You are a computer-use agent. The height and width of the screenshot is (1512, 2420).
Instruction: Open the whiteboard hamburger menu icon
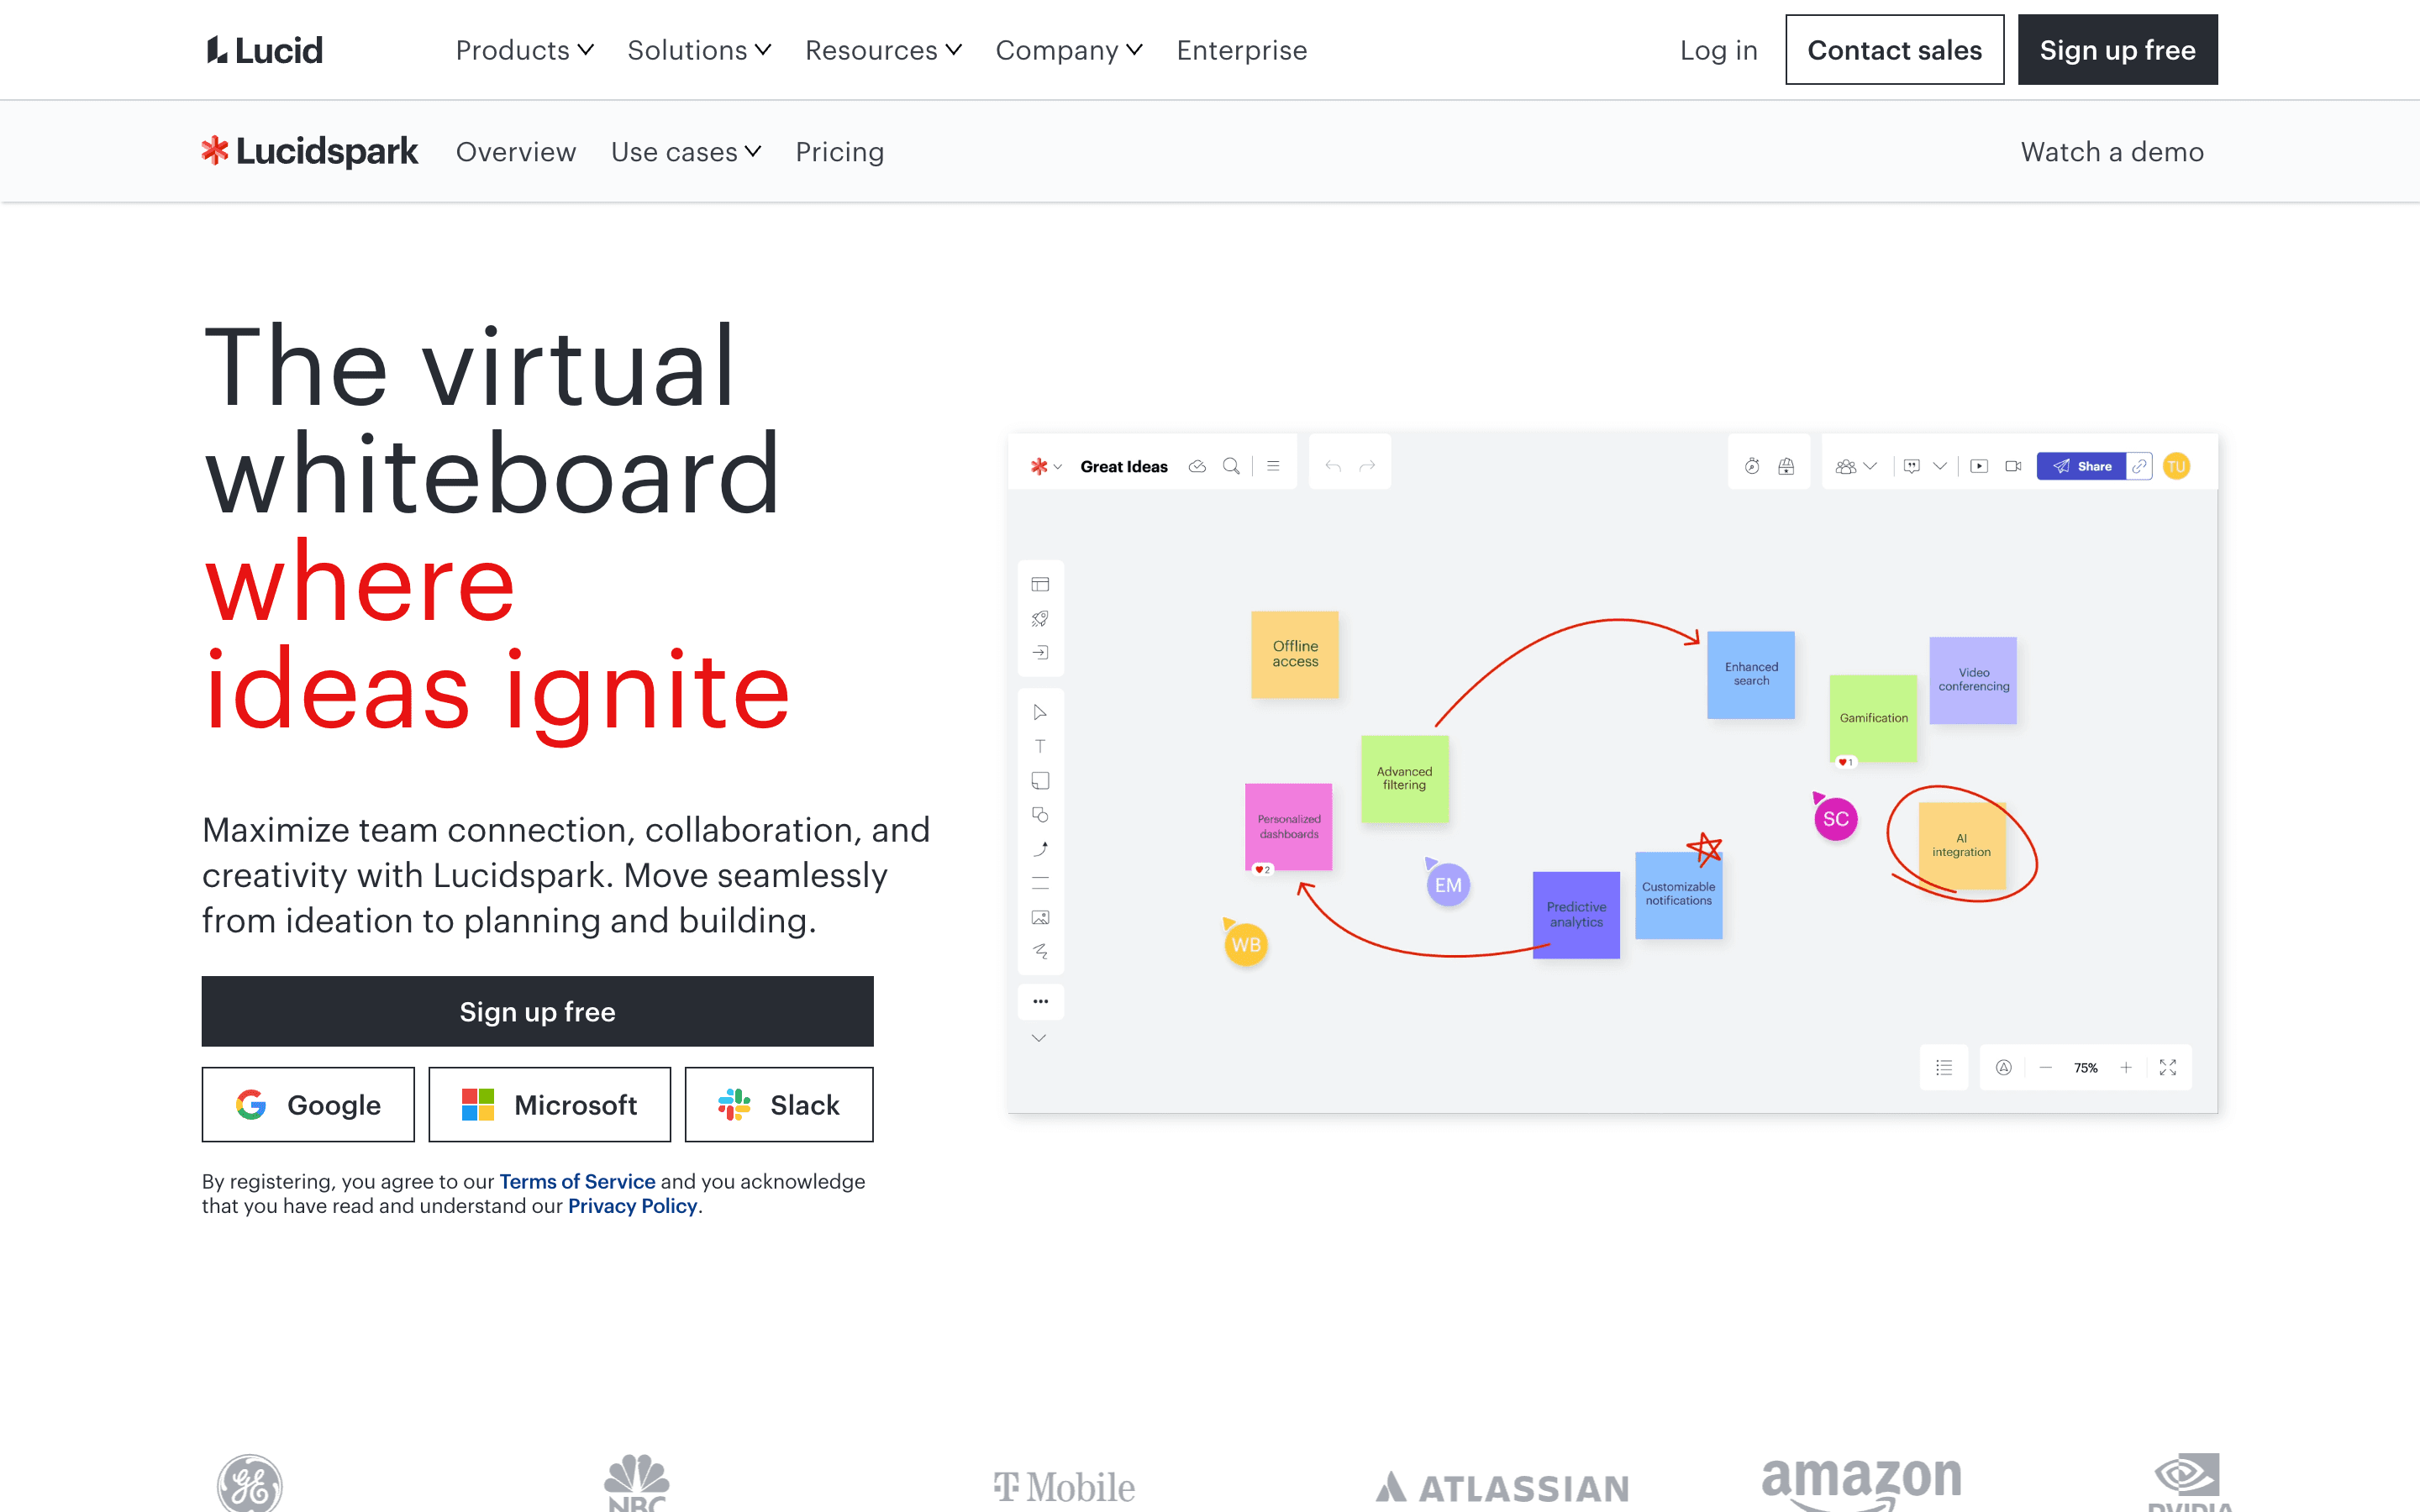1273,466
